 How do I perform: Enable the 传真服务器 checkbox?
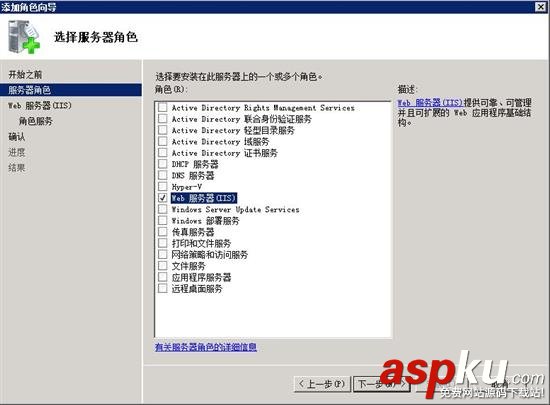(x=162, y=232)
